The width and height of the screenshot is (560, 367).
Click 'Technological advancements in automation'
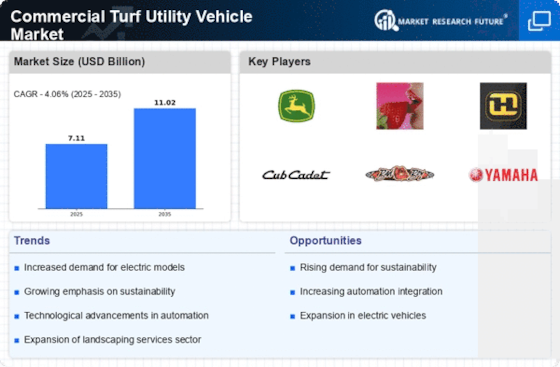116,316
